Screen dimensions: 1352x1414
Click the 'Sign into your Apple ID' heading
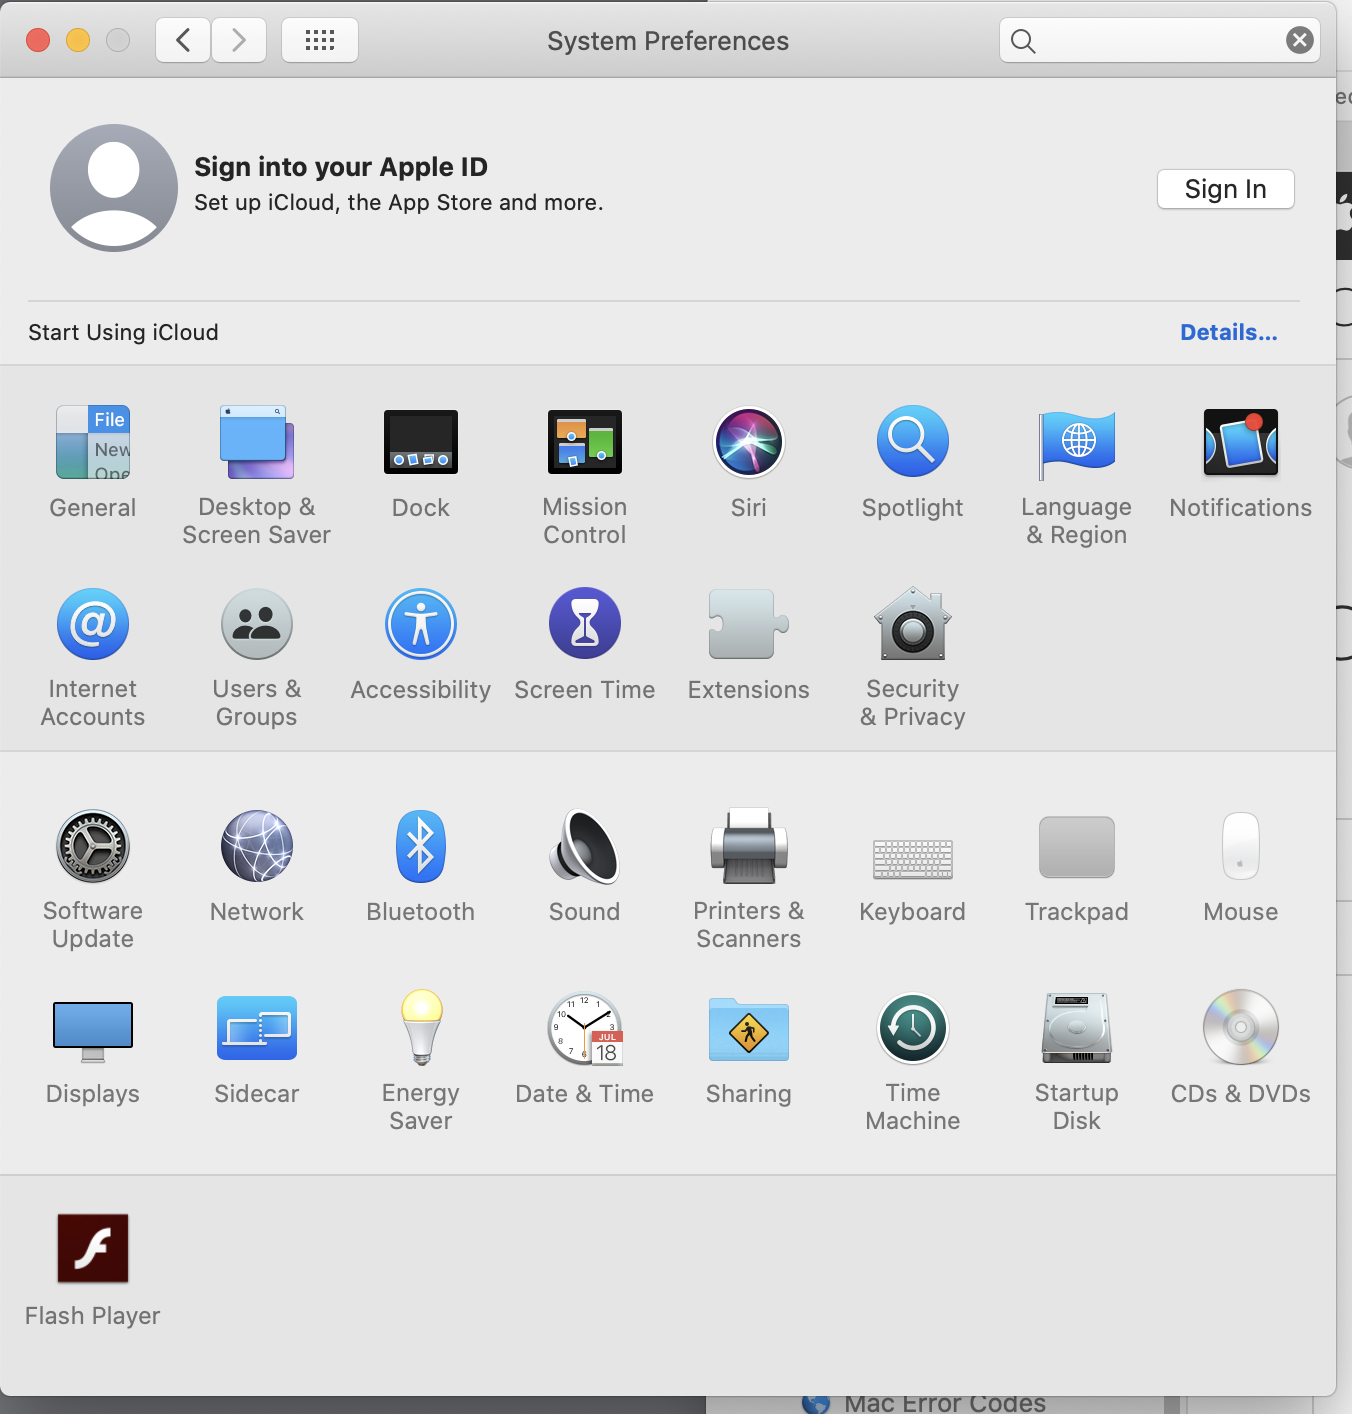click(x=341, y=167)
